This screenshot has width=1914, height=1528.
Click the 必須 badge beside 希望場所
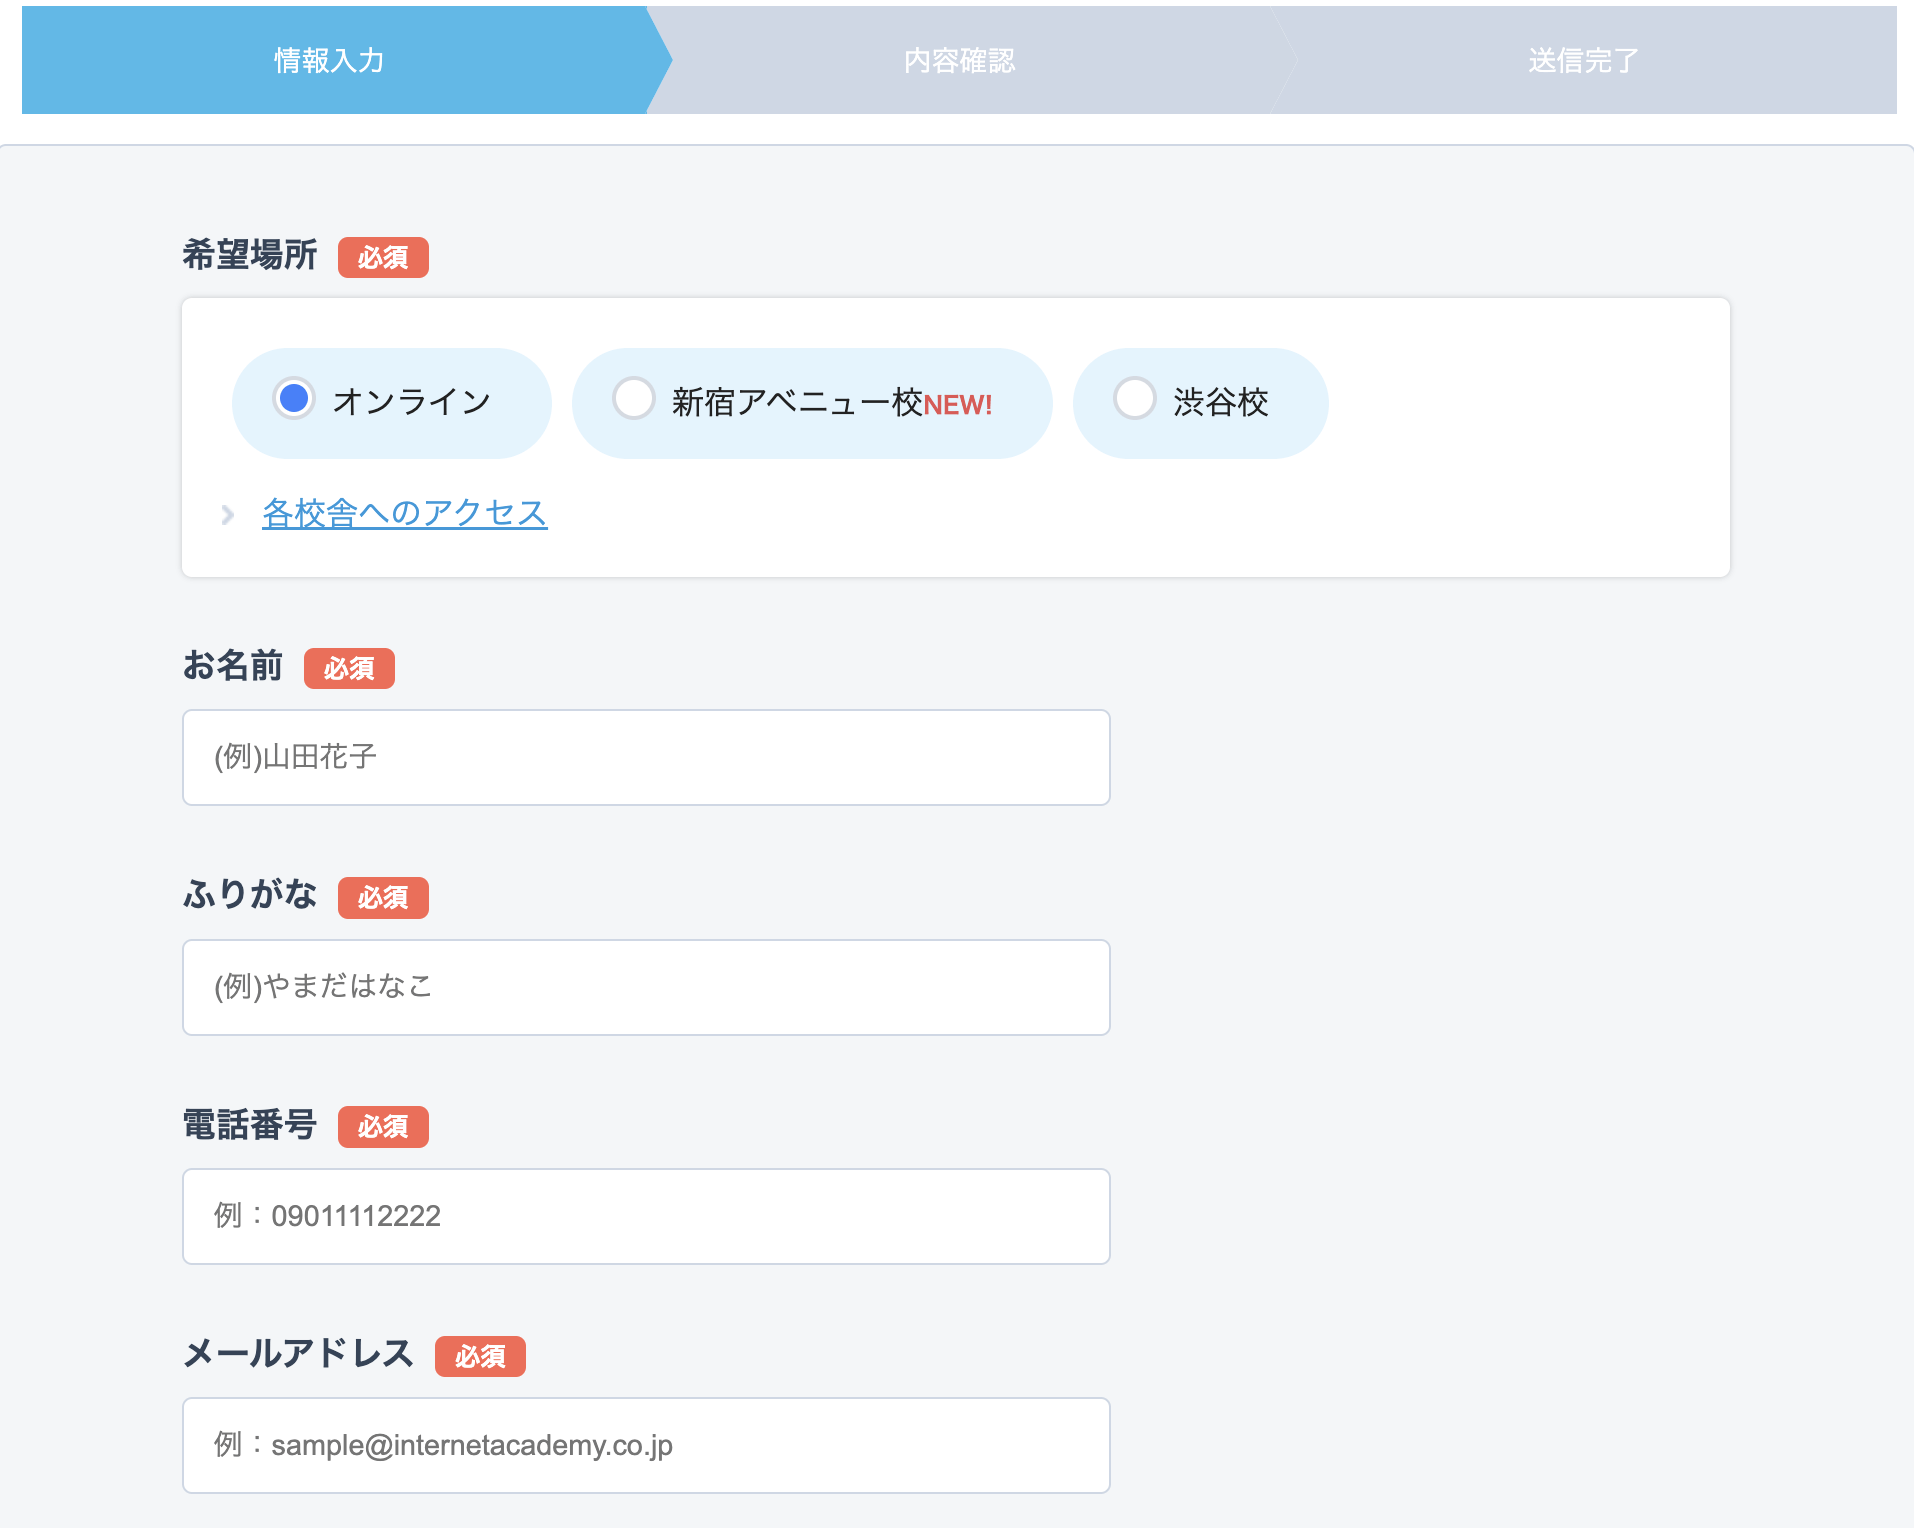383,257
